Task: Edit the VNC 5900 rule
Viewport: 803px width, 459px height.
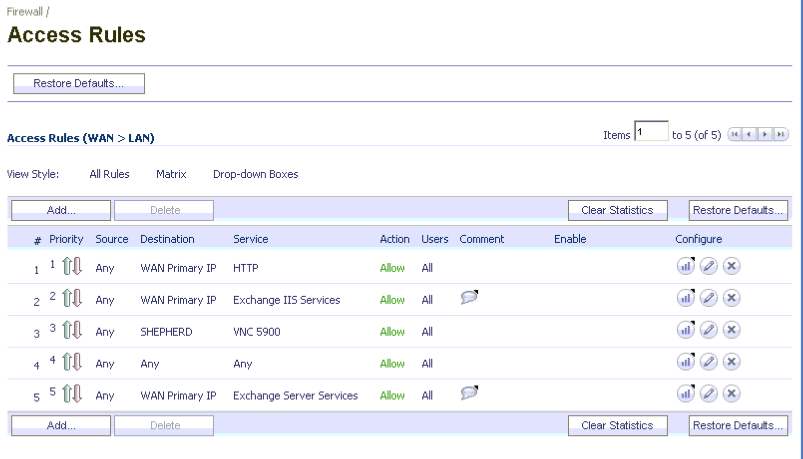Action: [708, 329]
